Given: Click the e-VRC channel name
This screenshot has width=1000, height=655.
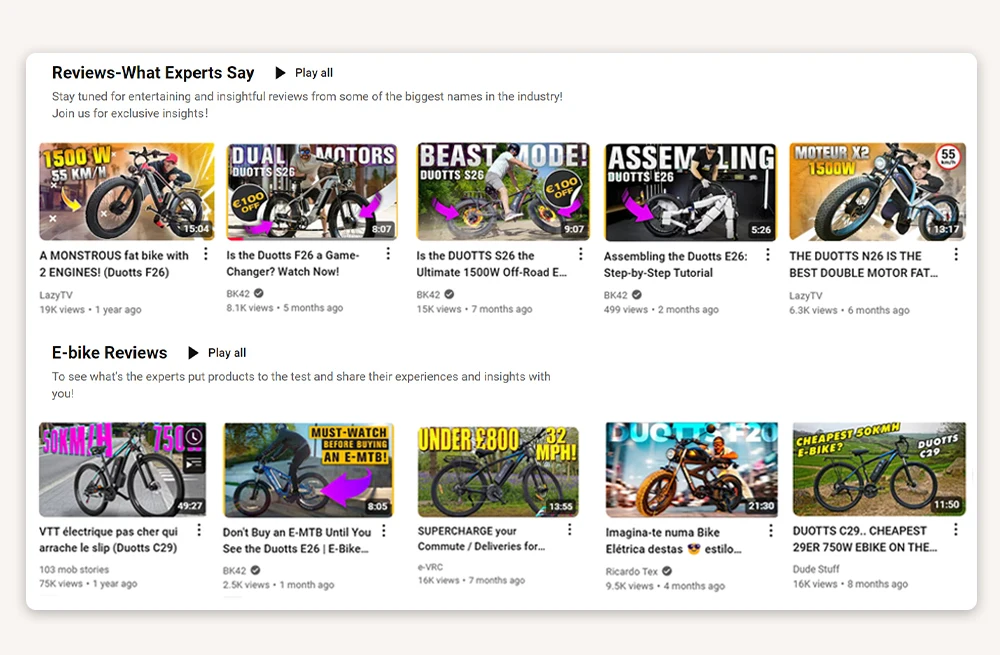Looking at the screenshot, I should 432,566.
